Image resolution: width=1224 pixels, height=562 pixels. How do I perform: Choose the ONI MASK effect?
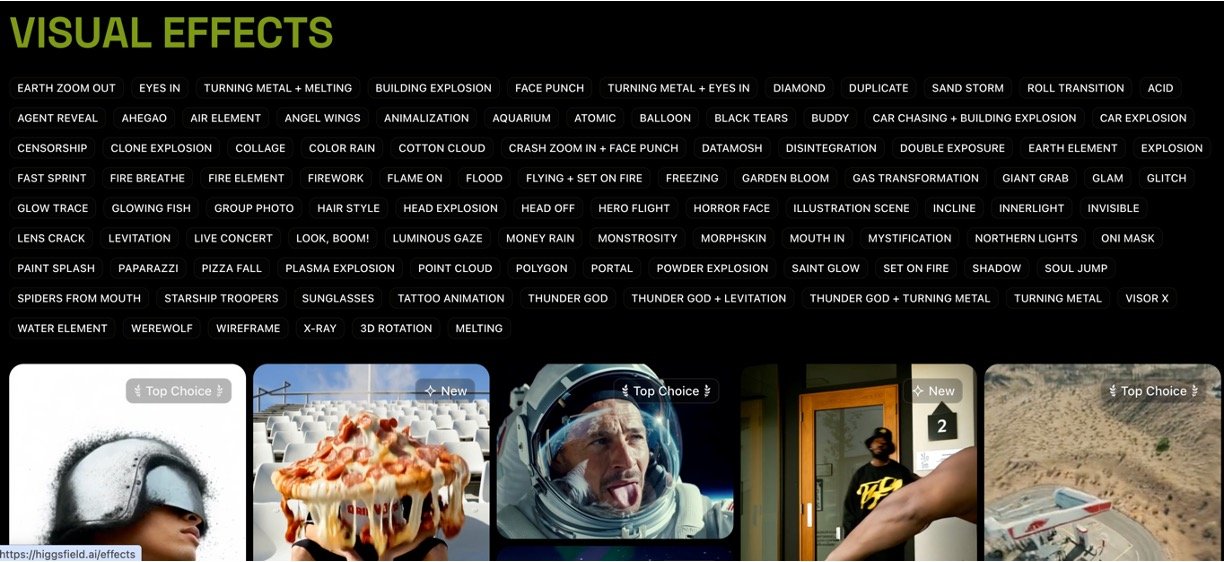[x=1128, y=238]
